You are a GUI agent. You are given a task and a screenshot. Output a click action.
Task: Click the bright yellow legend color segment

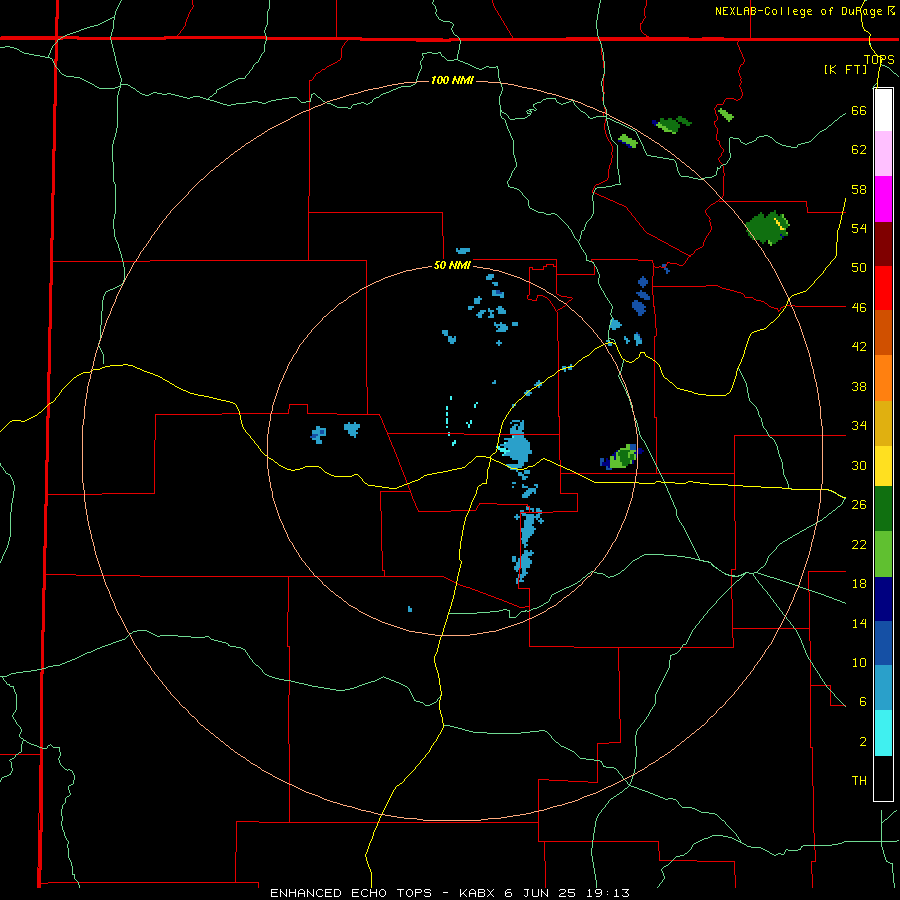[x=883, y=465]
